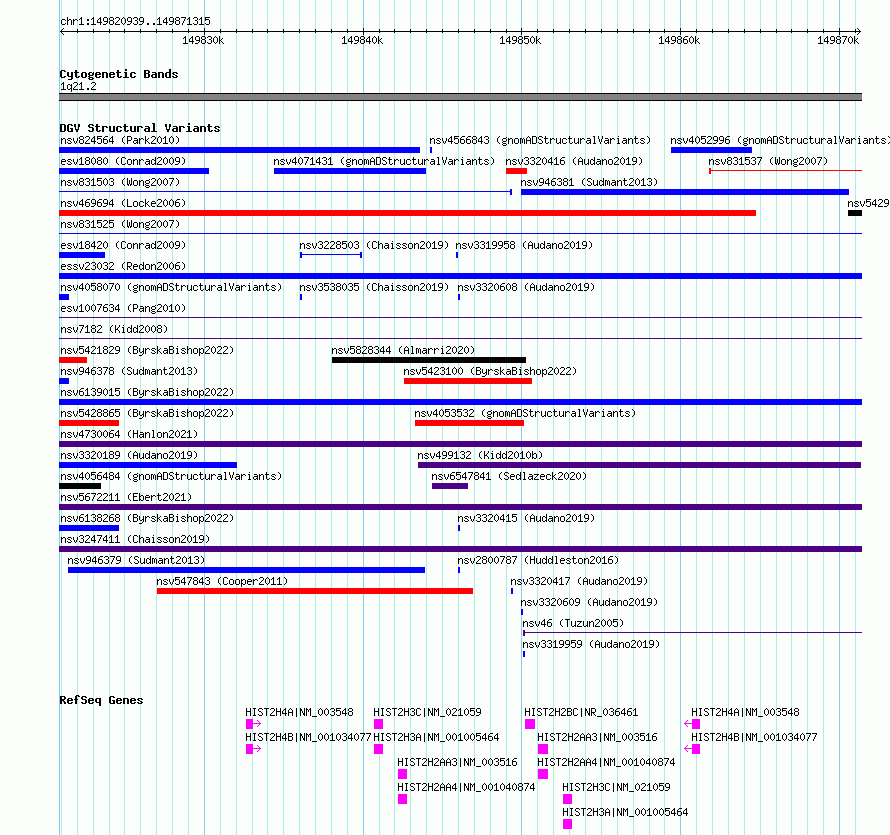
Task: Click the DGV Structural Variants track title
Action: click(140, 128)
